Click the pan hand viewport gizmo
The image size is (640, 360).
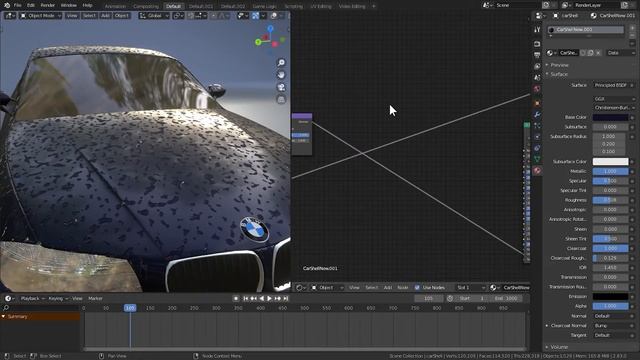click(281, 75)
